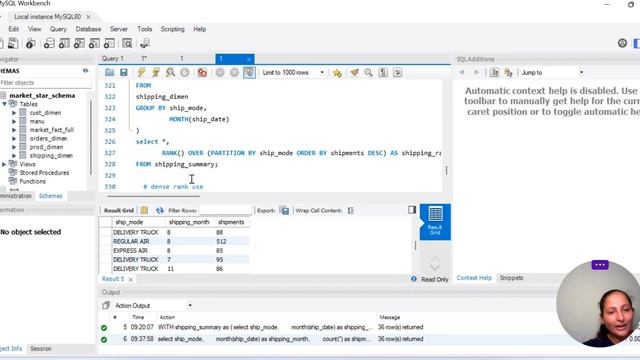Collapse the Tables node in schema tree
The height and width of the screenshot is (360, 640).
[x=4, y=104]
